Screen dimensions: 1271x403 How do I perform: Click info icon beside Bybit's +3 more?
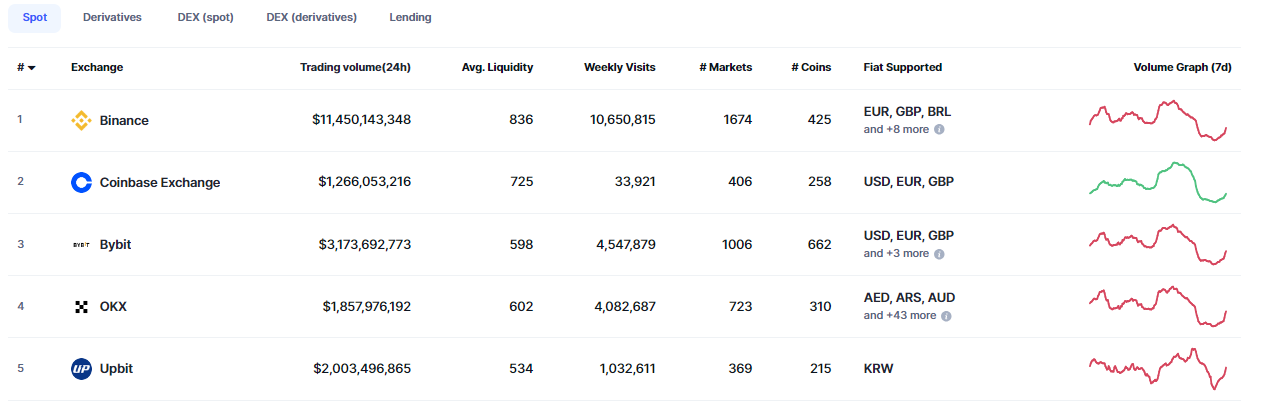tap(939, 254)
